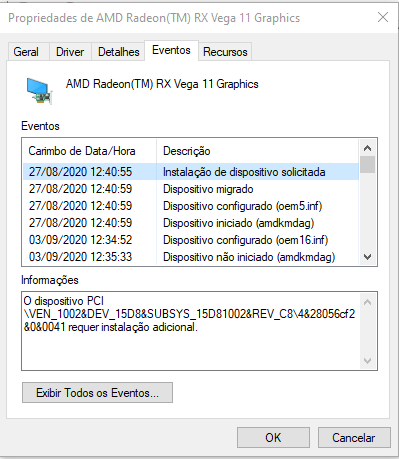
Task: Click the Informações box scroll-down arrow
Action: coord(368,361)
